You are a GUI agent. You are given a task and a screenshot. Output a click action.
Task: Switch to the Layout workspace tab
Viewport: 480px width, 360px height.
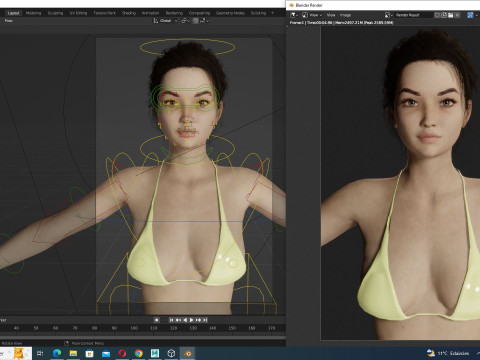click(14, 13)
